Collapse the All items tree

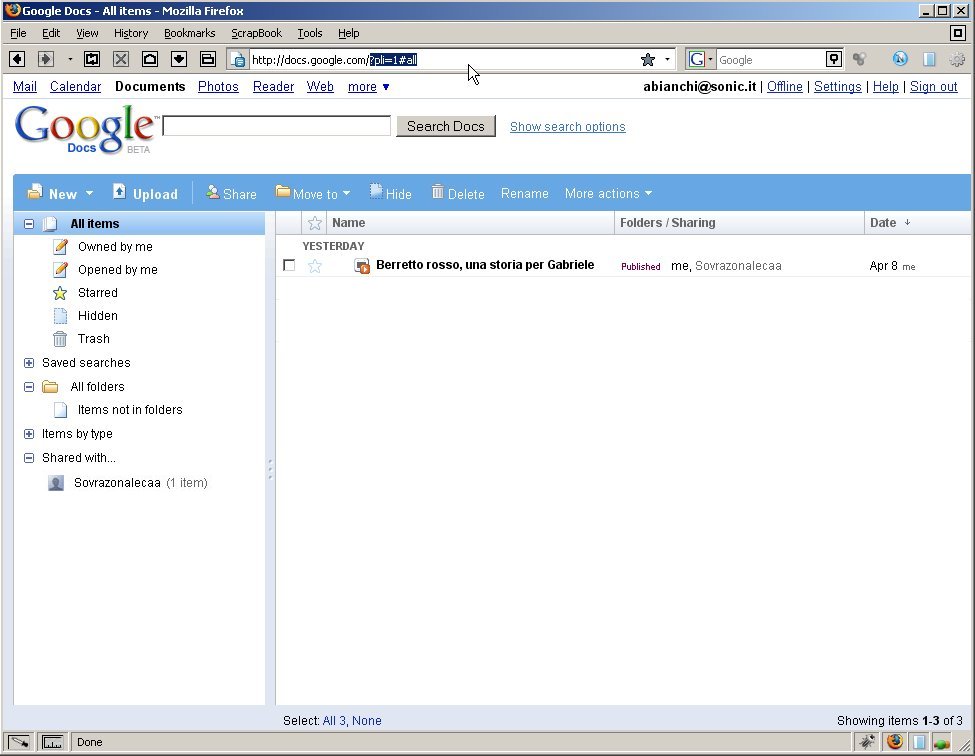29,224
